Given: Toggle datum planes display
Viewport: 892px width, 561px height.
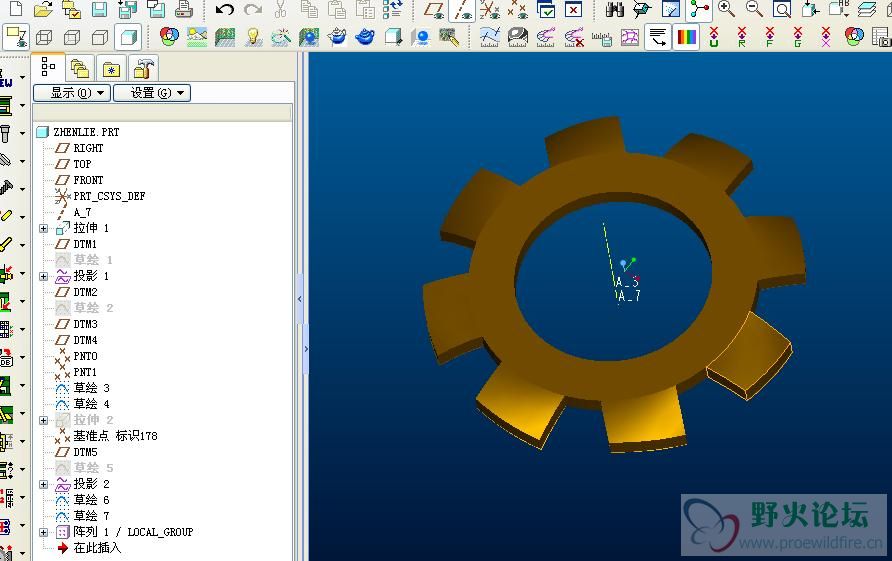Looking at the screenshot, I should pyautogui.click(x=435, y=9).
